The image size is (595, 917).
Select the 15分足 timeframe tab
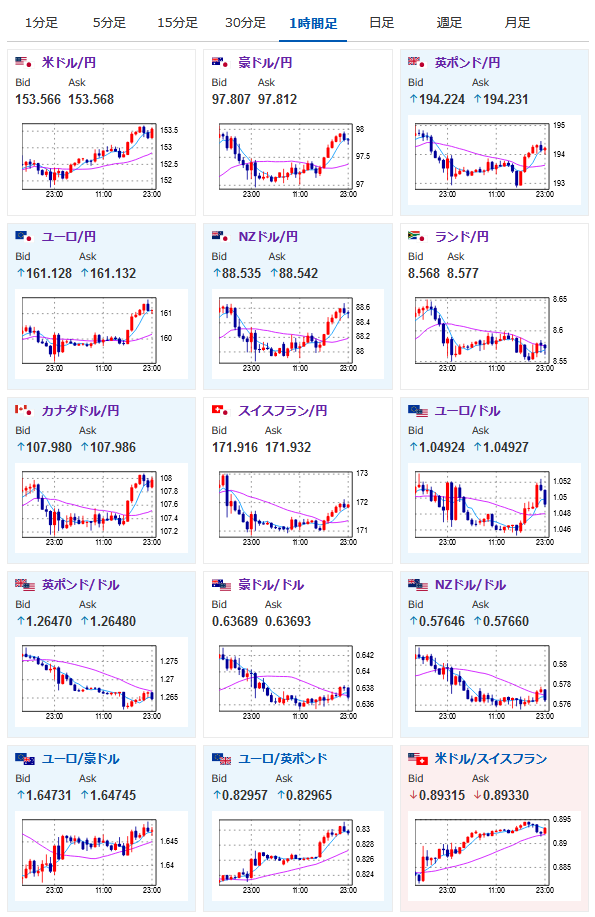point(177,23)
